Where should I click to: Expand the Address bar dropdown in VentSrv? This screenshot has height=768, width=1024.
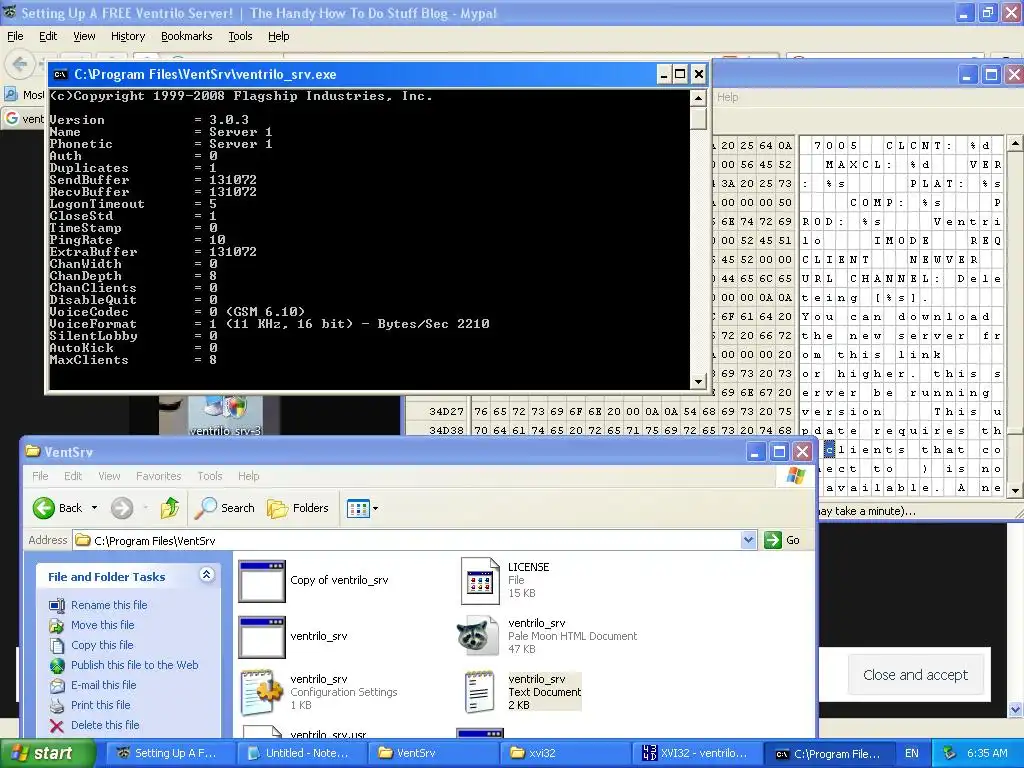tap(748, 540)
